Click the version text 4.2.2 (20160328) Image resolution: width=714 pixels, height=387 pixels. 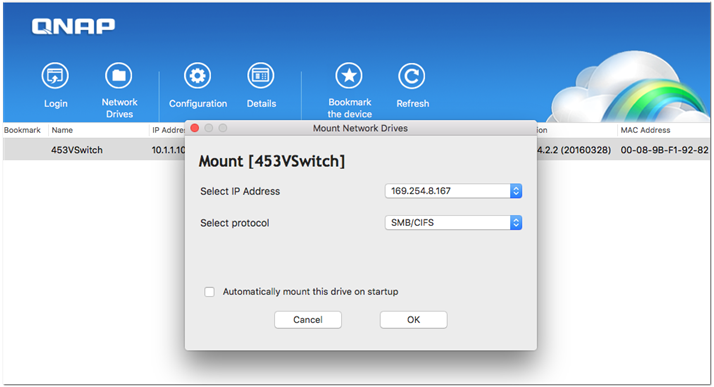pos(574,150)
